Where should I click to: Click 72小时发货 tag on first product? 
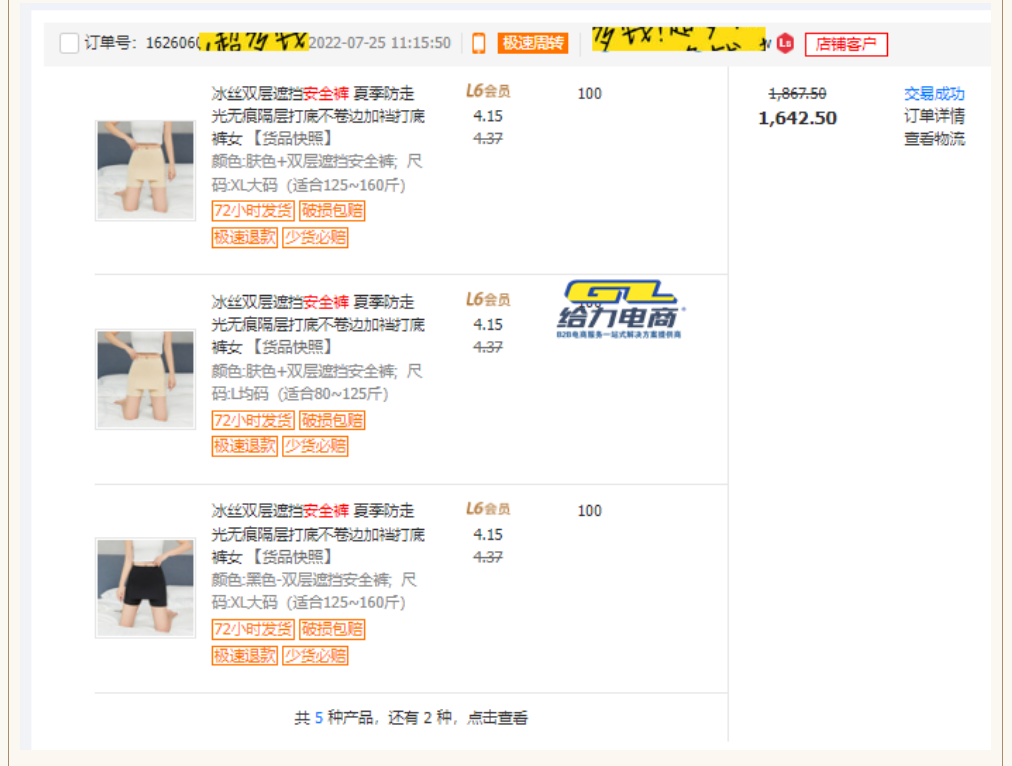[x=253, y=211]
